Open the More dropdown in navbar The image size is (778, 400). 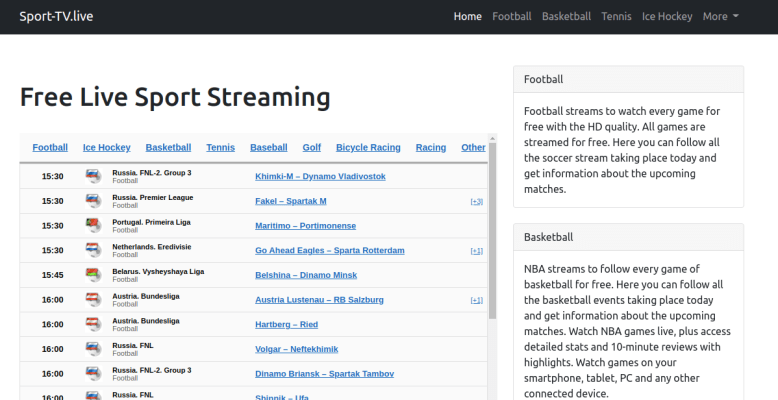pos(720,16)
